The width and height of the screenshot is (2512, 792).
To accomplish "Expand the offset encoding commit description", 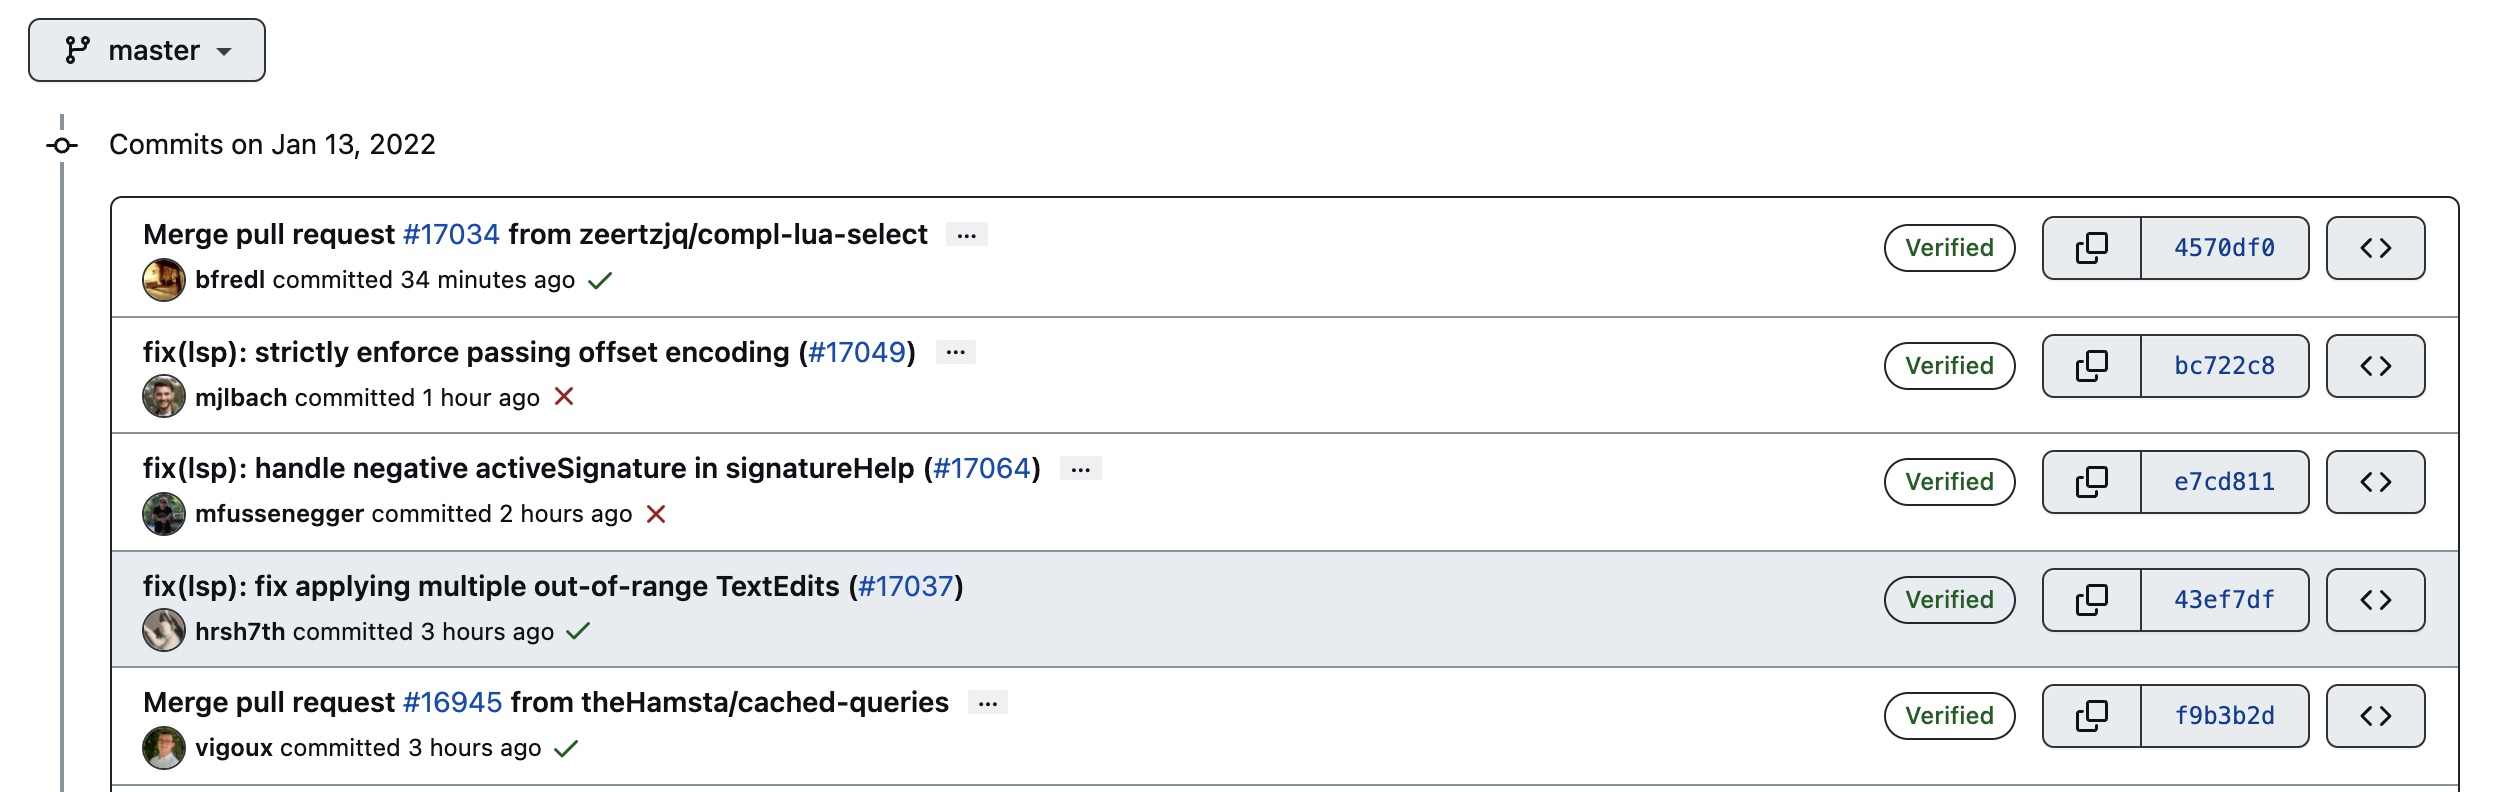I will pyautogui.click(x=957, y=351).
